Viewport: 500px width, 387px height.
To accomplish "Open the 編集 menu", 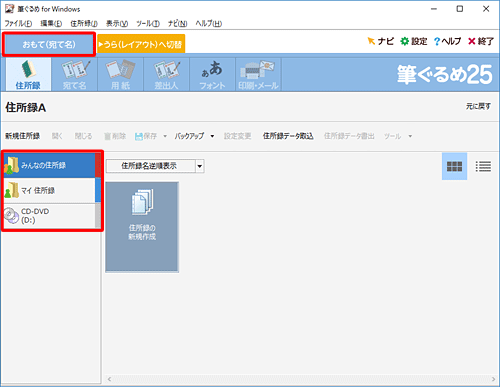I will (51, 23).
